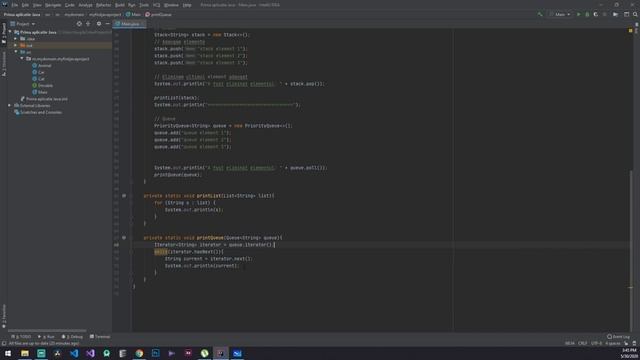Click gutter icon beside printQueue method
640x360 pixels.
pos(124,238)
